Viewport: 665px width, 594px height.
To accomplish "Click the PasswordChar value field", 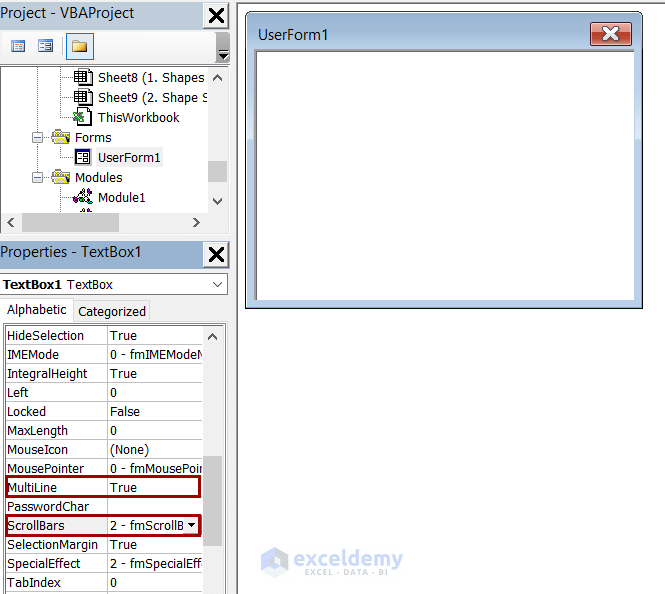I will pos(155,507).
